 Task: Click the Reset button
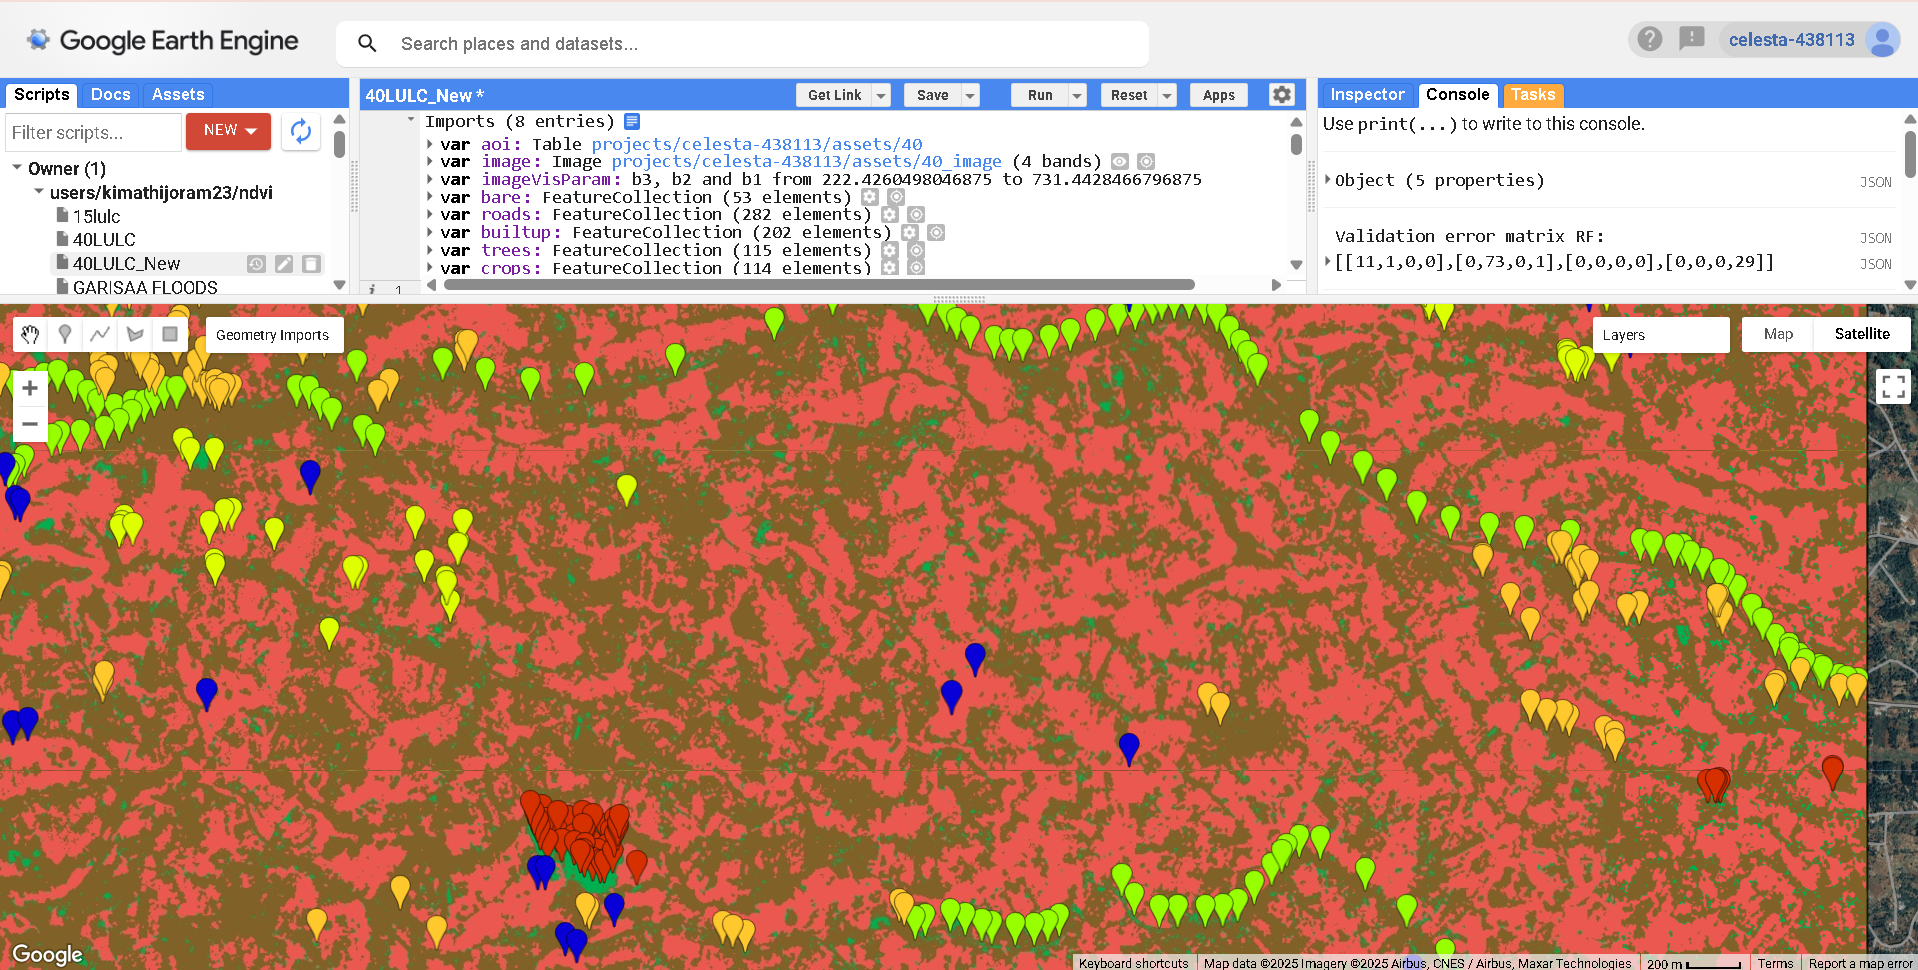1129,95
